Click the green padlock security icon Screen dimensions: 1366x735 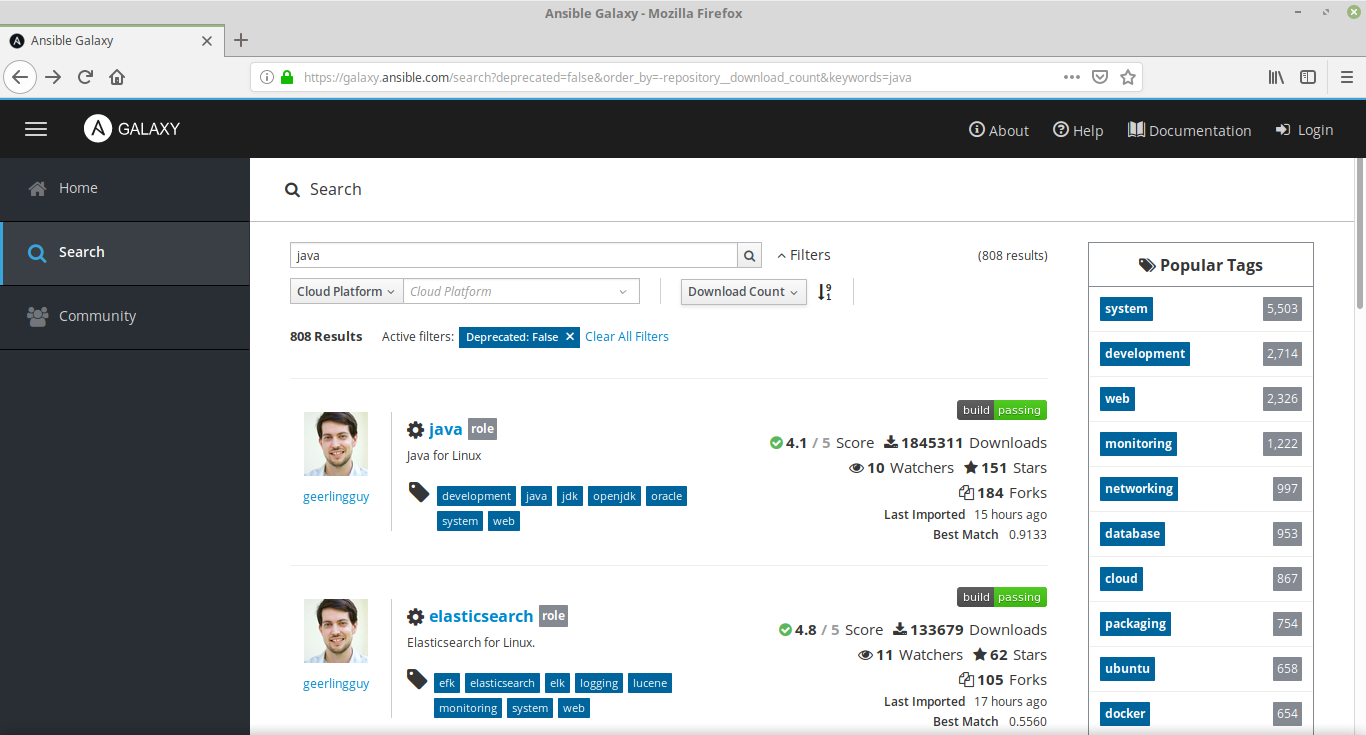(x=287, y=77)
